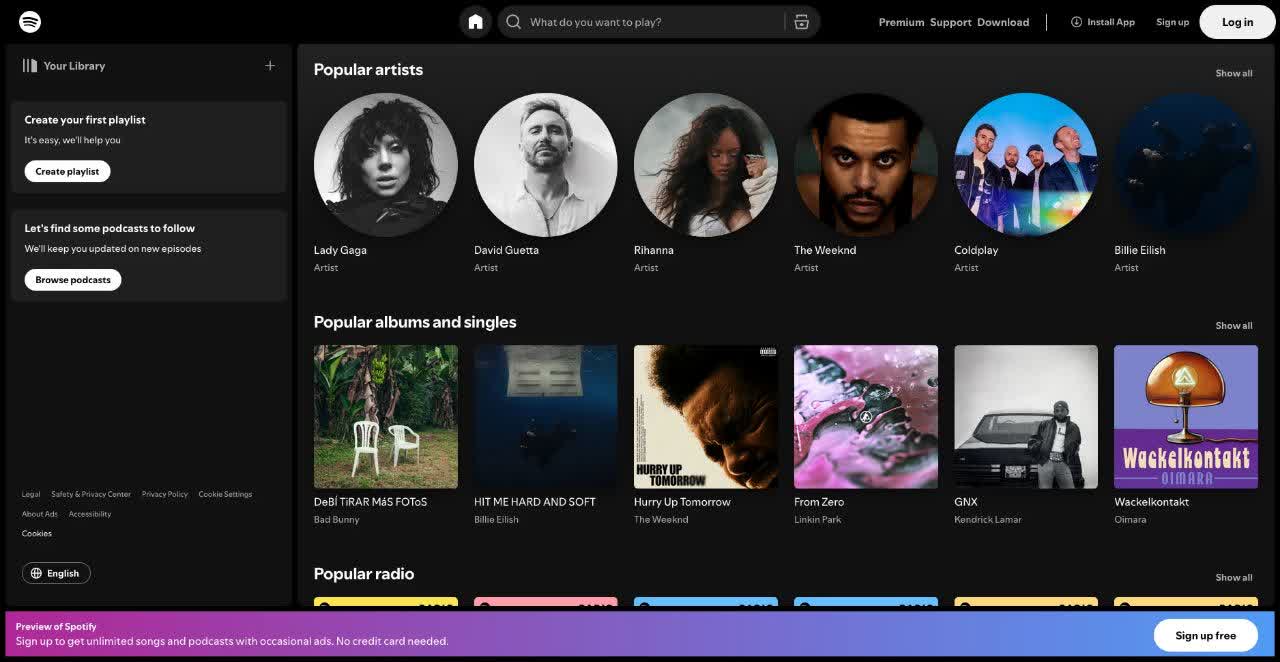Type in the 'What do you want to play?' field
The width and height of the screenshot is (1280, 662).
[650, 22]
